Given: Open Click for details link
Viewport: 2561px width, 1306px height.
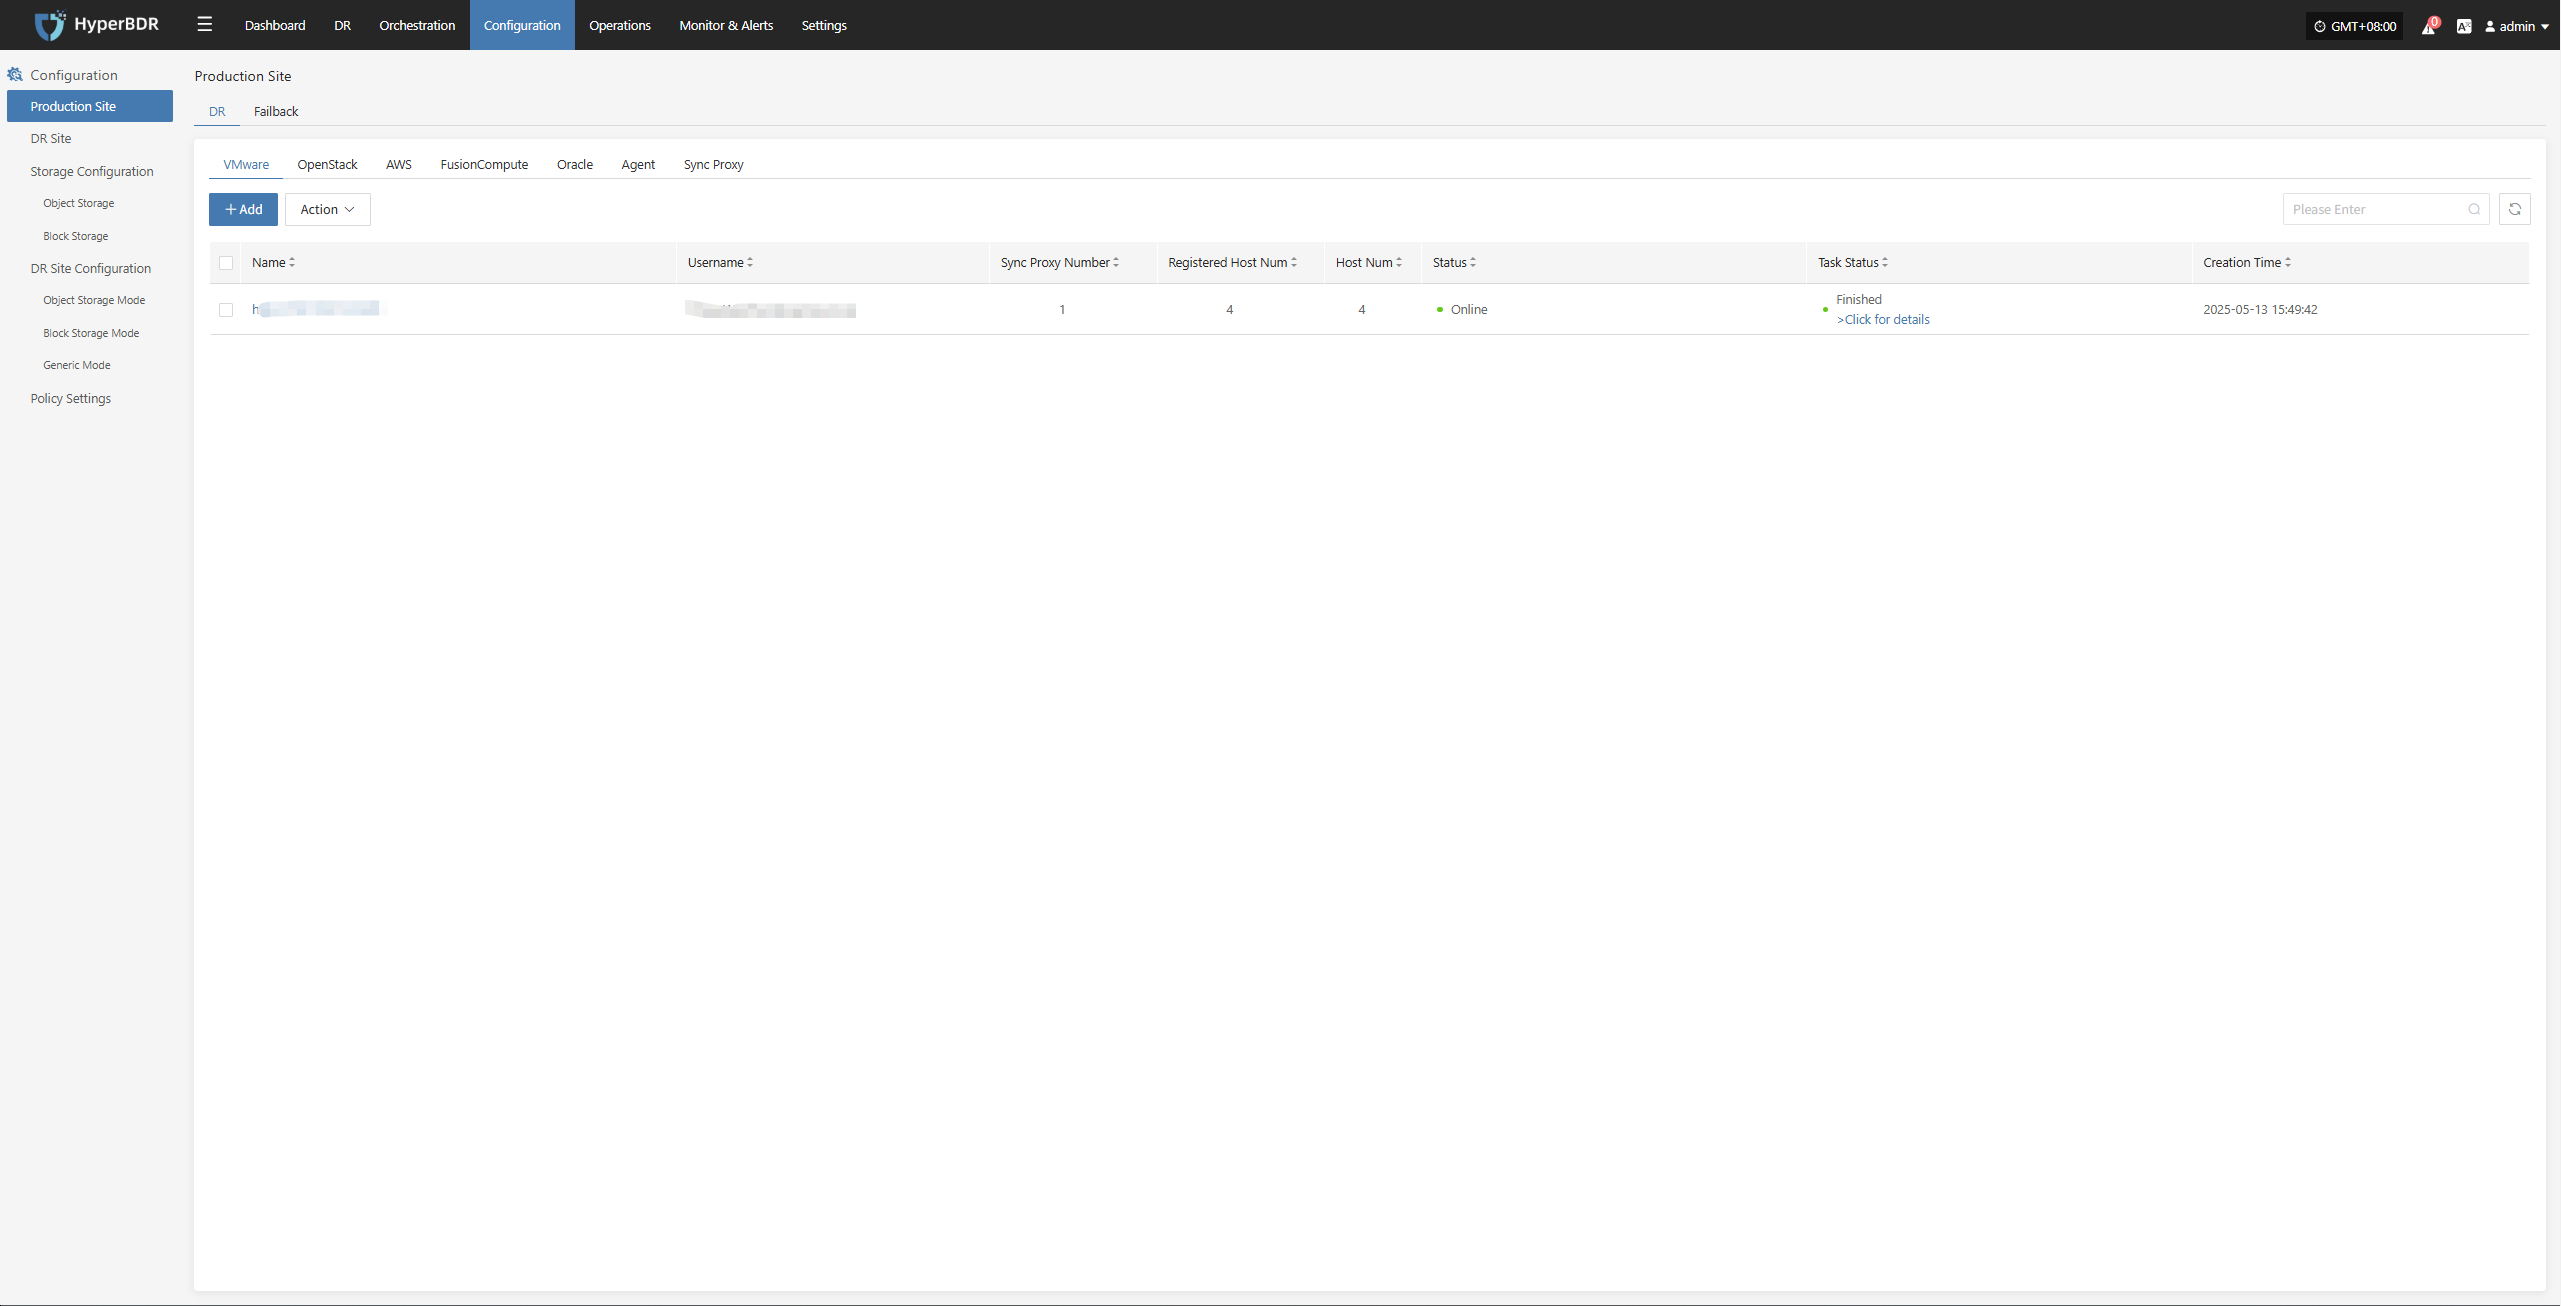Looking at the screenshot, I should tap(1883, 319).
